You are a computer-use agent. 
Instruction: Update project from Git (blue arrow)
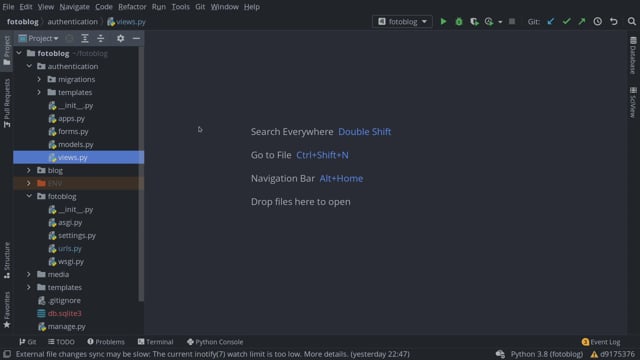pos(551,22)
